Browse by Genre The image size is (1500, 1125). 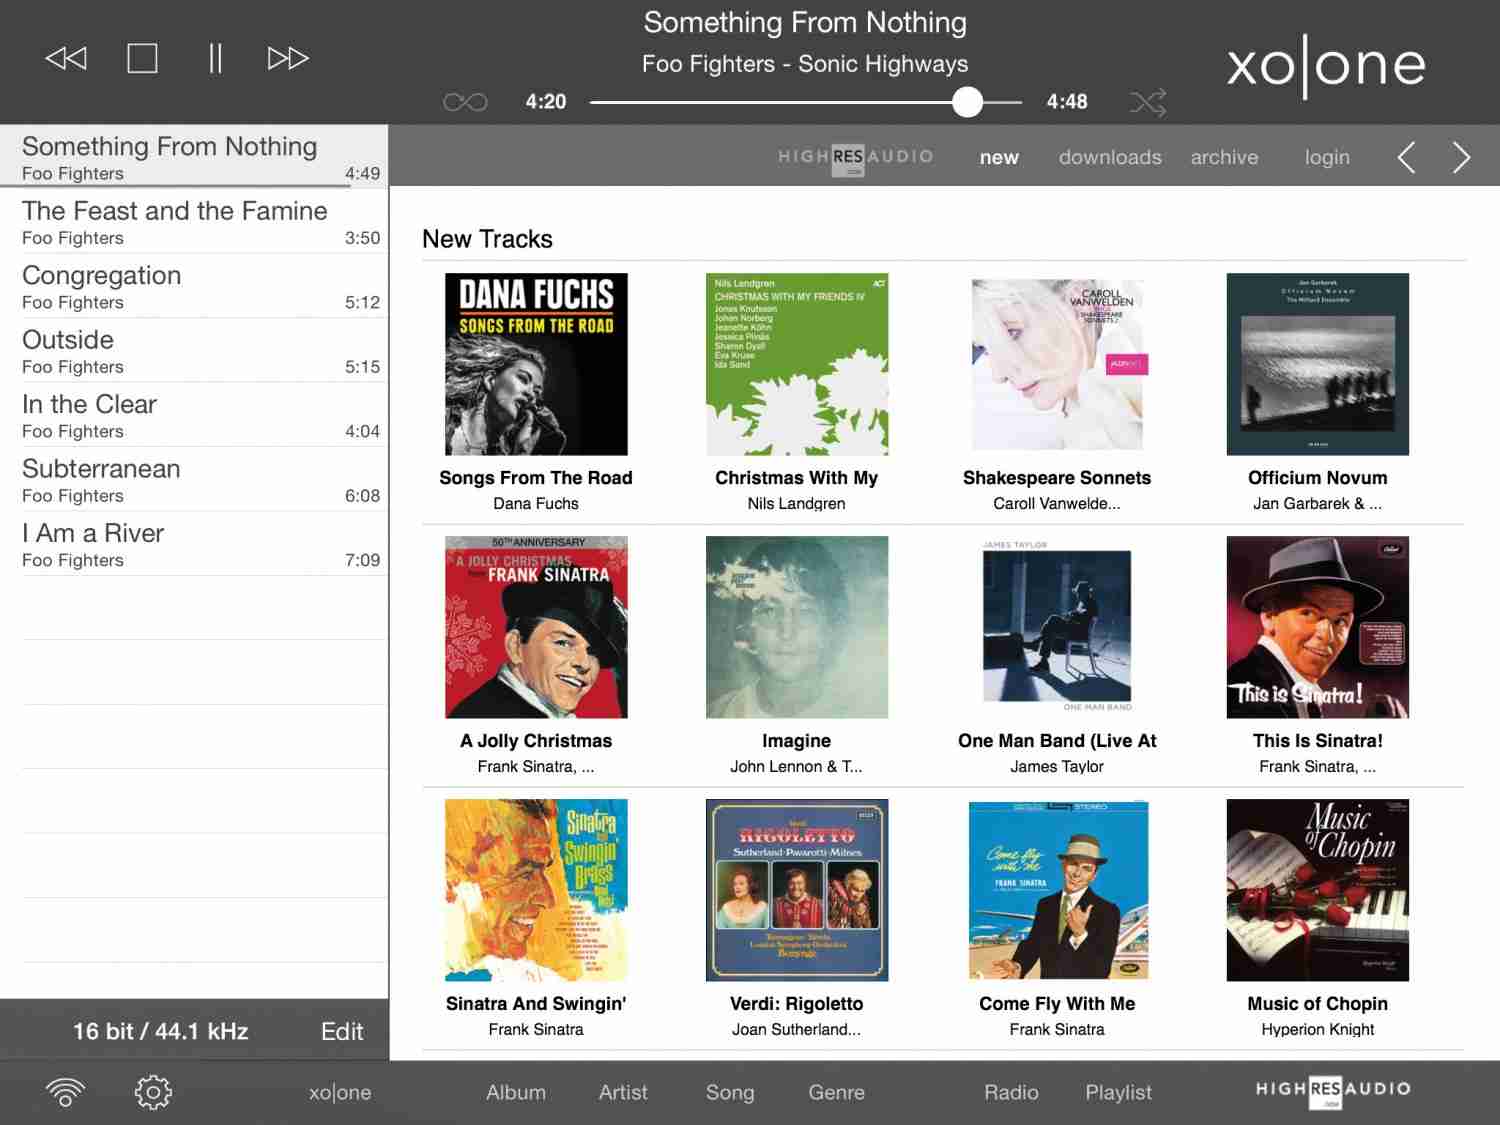[836, 1092]
